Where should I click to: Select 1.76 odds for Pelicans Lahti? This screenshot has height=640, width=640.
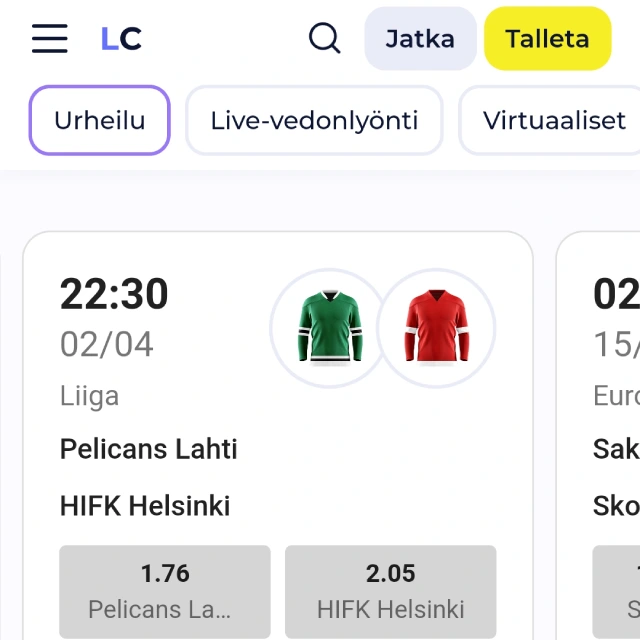point(165,591)
